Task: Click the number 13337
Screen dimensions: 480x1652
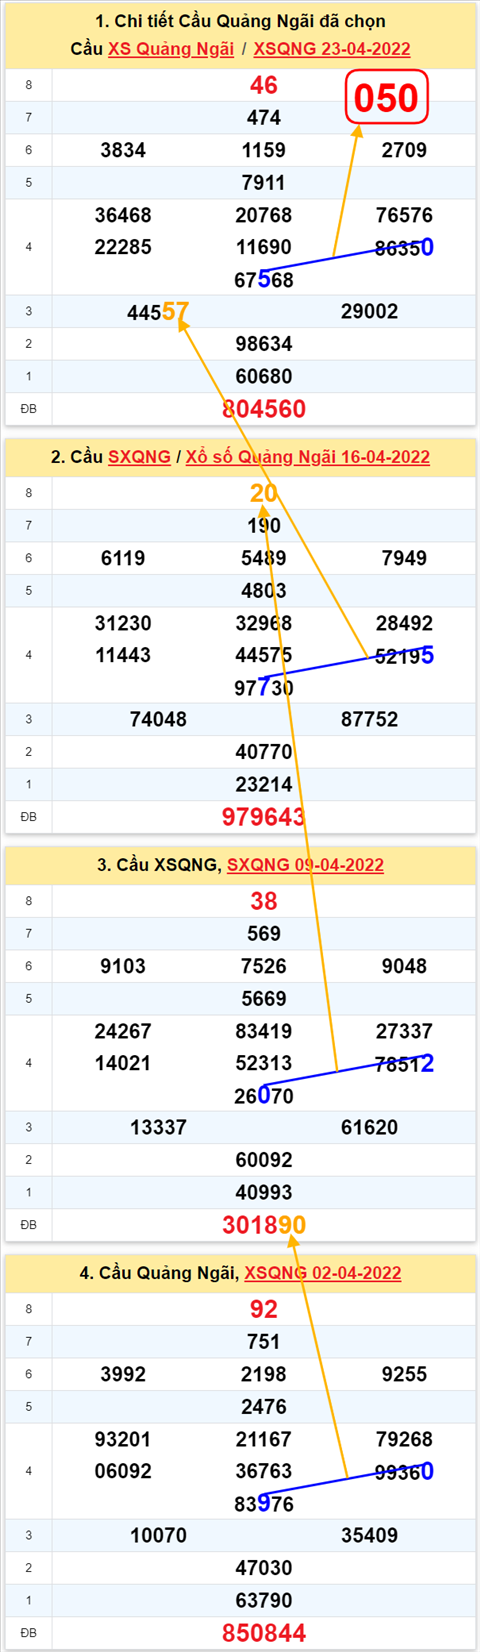Action: 158,1128
